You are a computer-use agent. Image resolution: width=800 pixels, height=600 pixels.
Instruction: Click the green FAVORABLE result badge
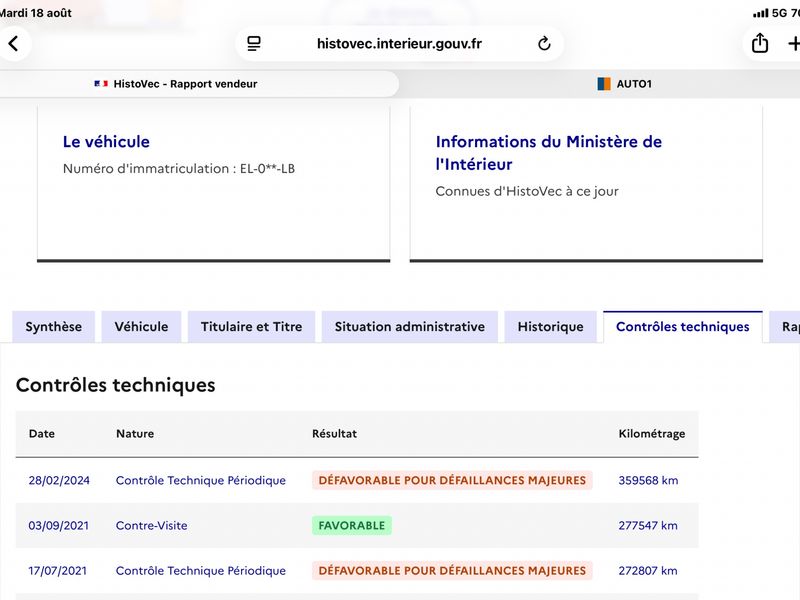click(352, 526)
